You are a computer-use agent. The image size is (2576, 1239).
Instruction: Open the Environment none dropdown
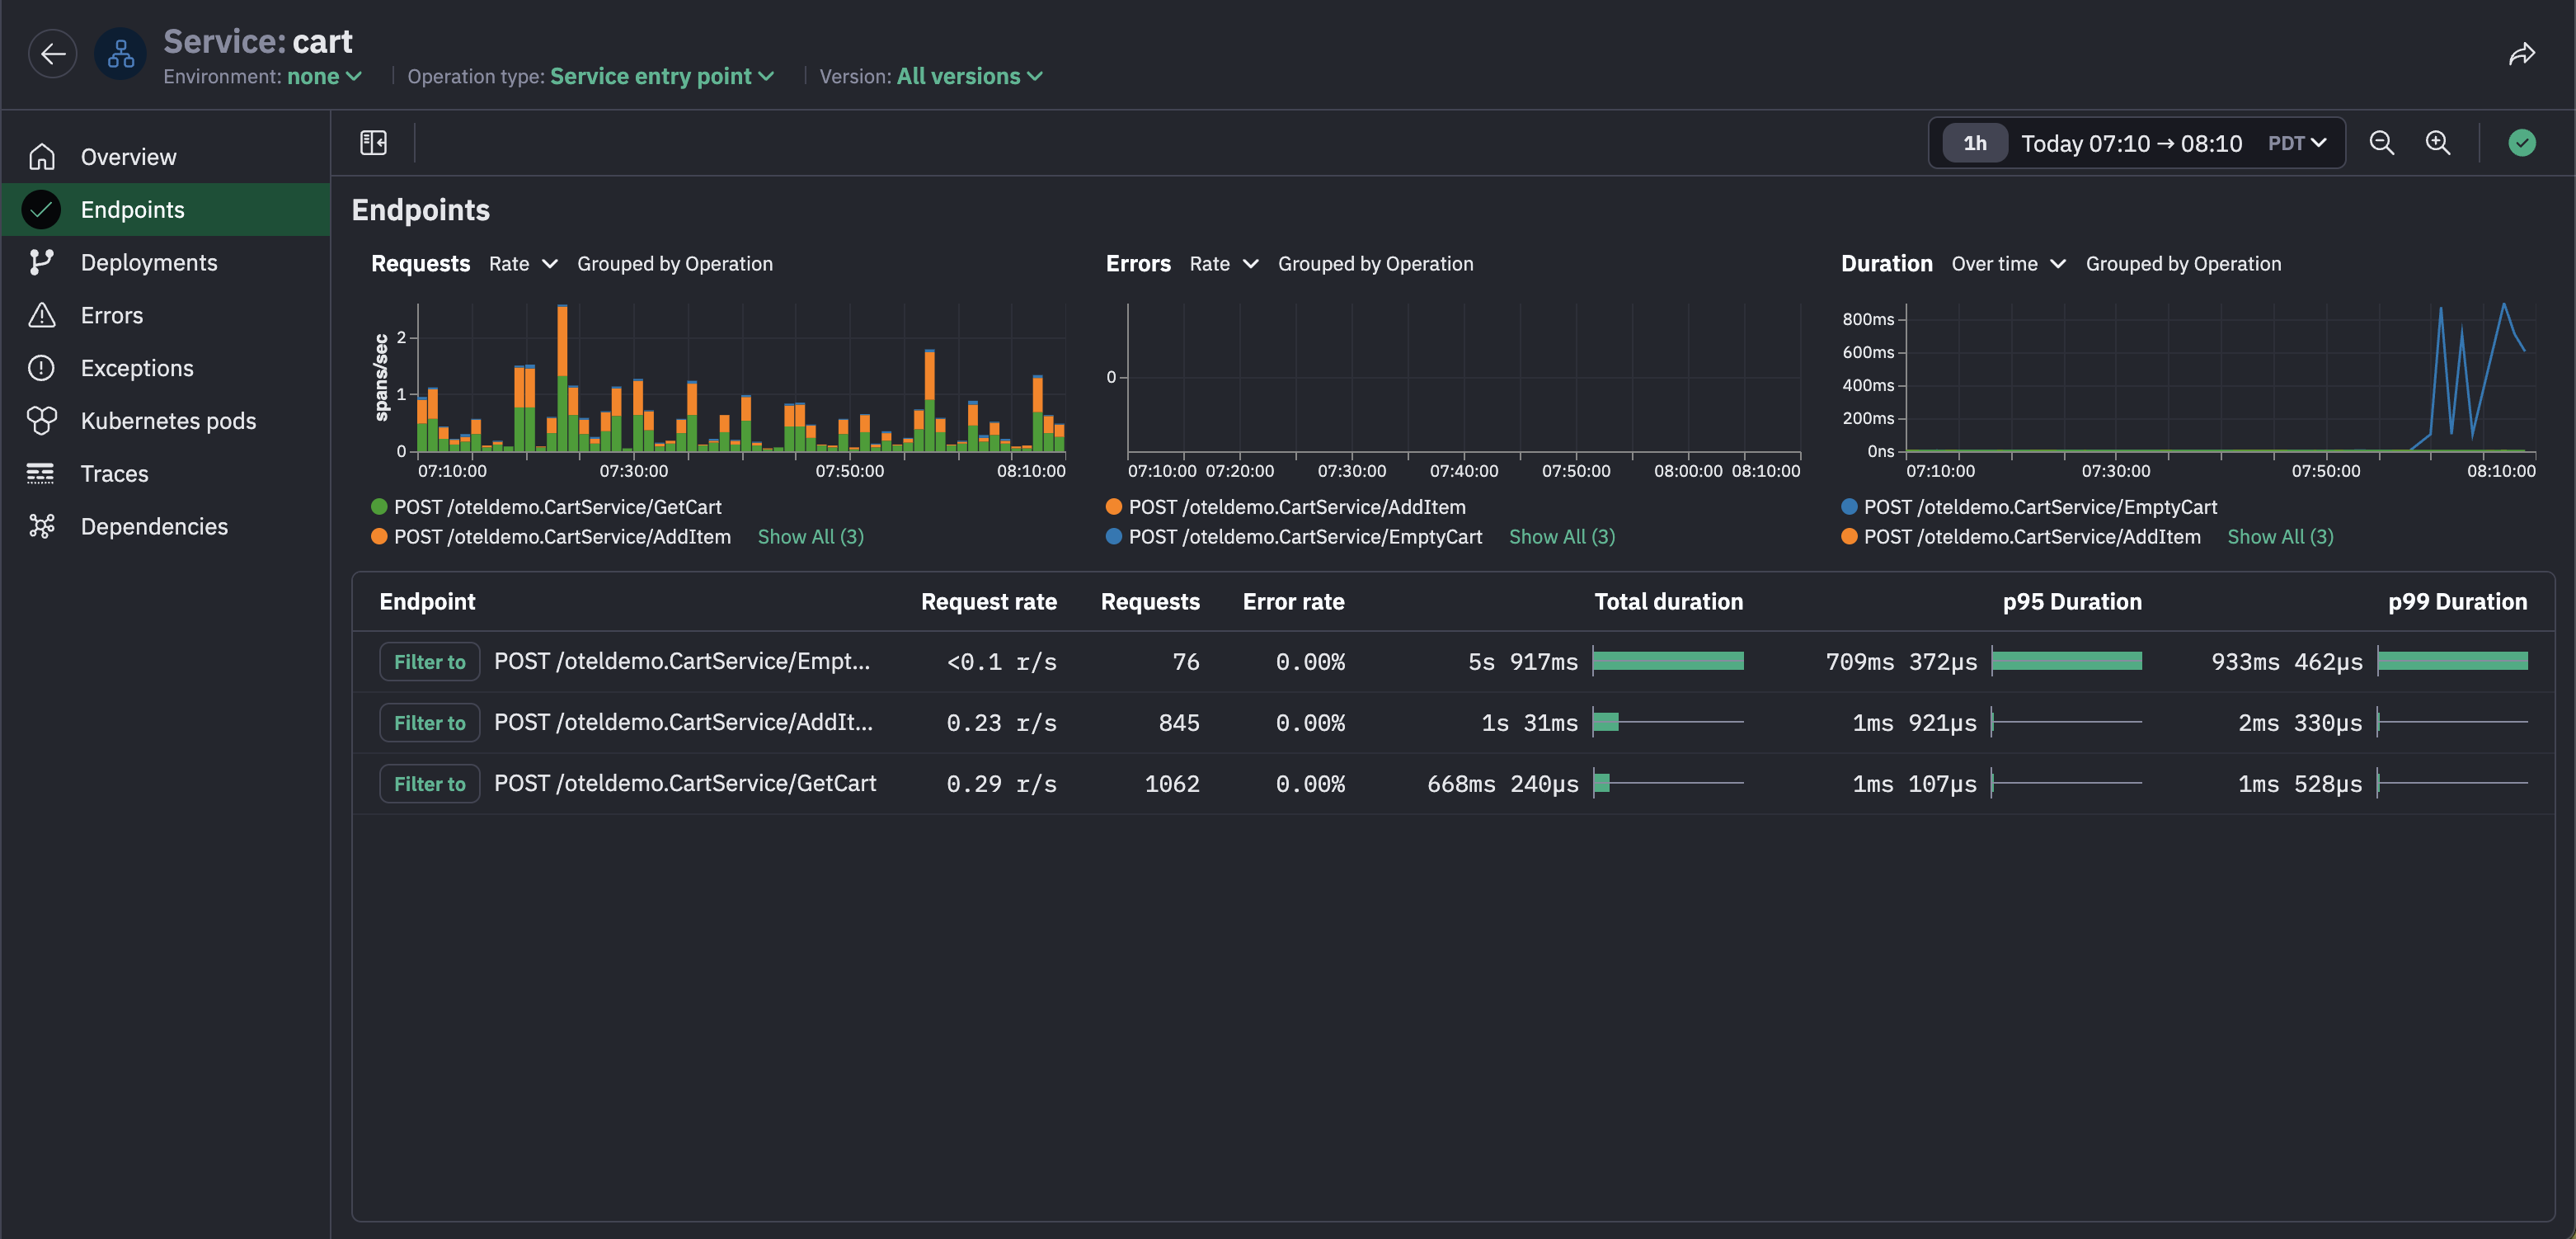tap(323, 77)
